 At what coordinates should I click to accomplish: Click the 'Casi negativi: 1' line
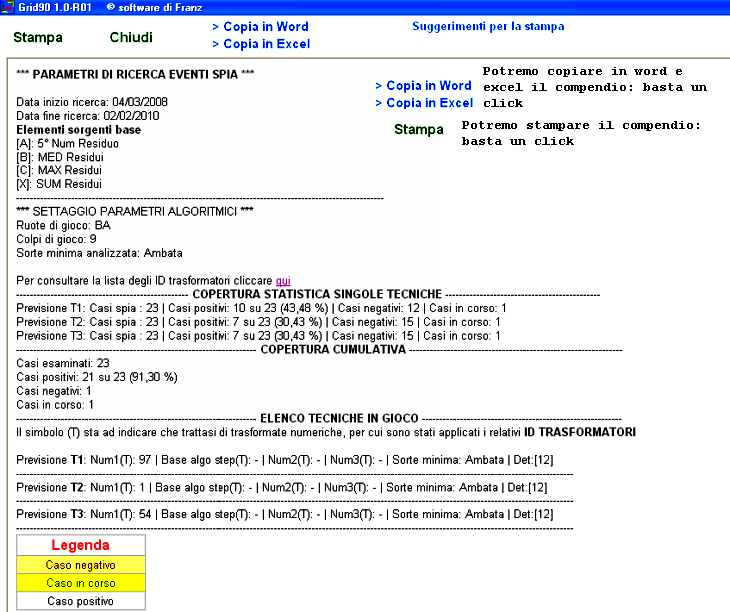[x=54, y=391]
